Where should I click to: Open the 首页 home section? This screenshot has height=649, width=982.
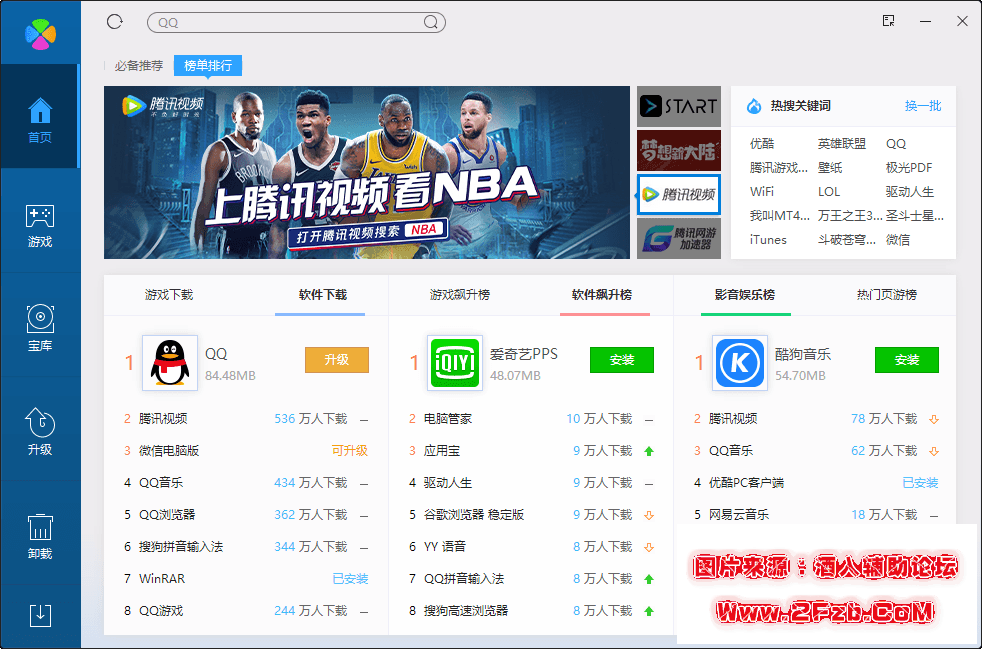(x=40, y=117)
